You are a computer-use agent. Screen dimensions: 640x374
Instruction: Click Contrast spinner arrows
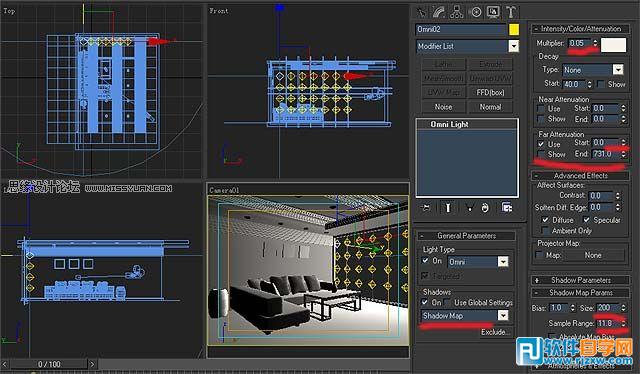coord(618,196)
